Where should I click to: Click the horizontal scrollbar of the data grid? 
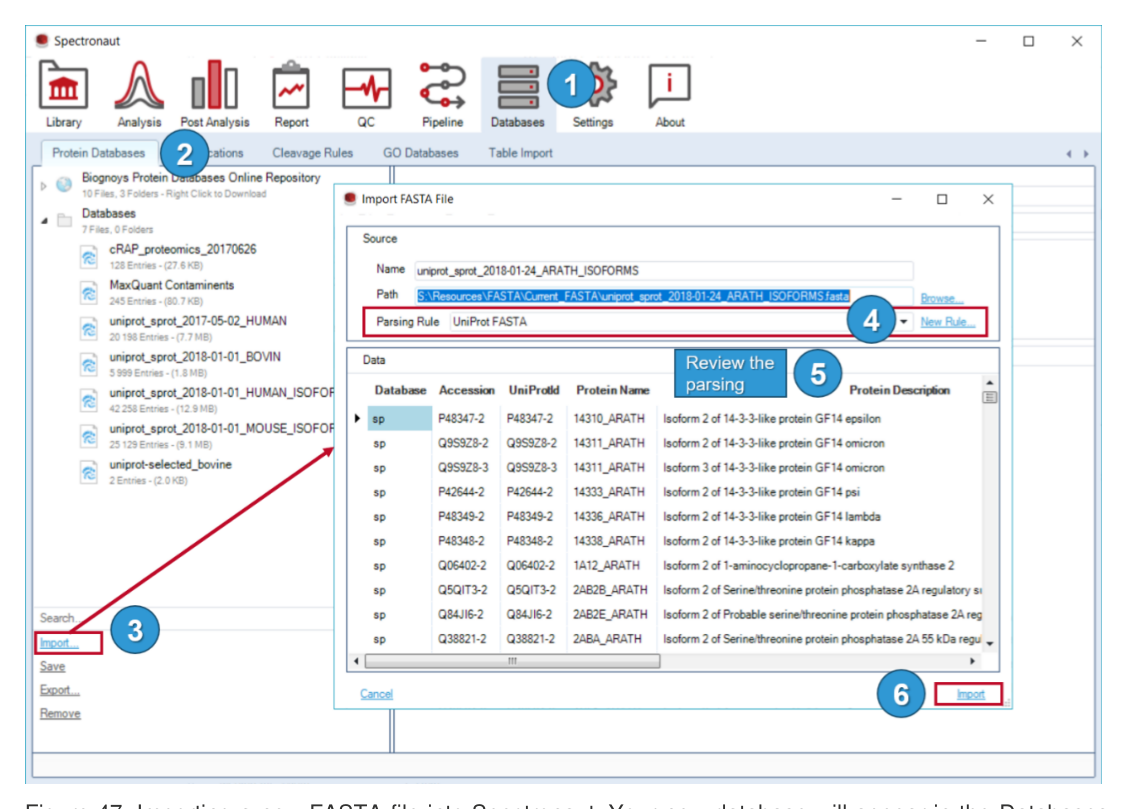pyautogui.click(x=512, y=661)
